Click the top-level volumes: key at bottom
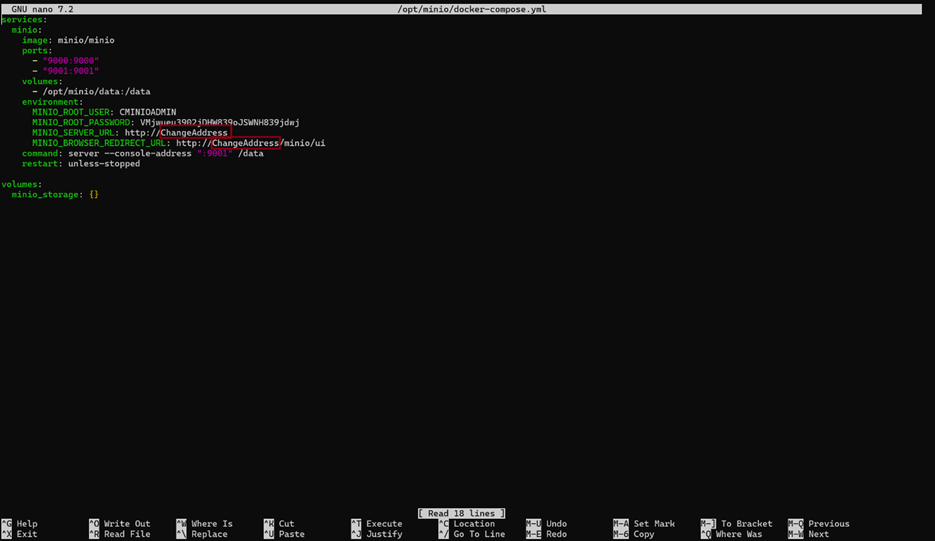Viewport: 935px width, 541px height. [21, 184]
